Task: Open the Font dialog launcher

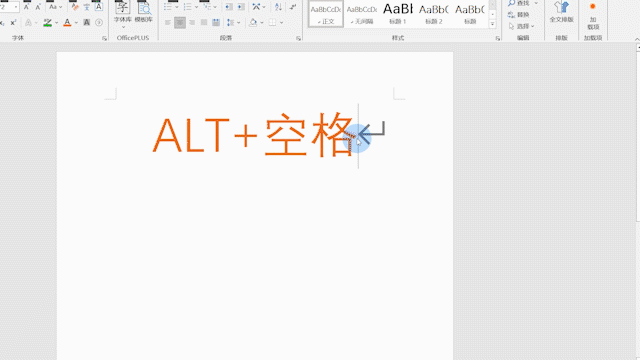Action: [x=104, y=38]
